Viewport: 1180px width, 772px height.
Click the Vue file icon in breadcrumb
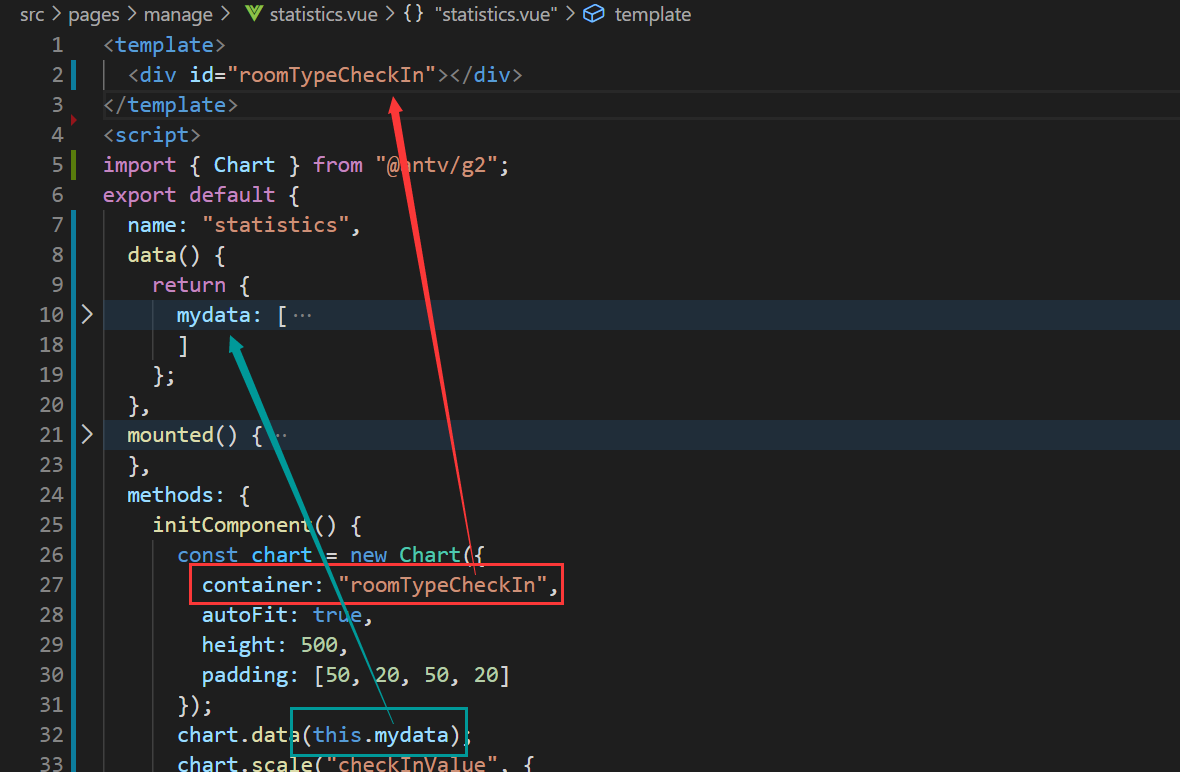coord(254,14)
